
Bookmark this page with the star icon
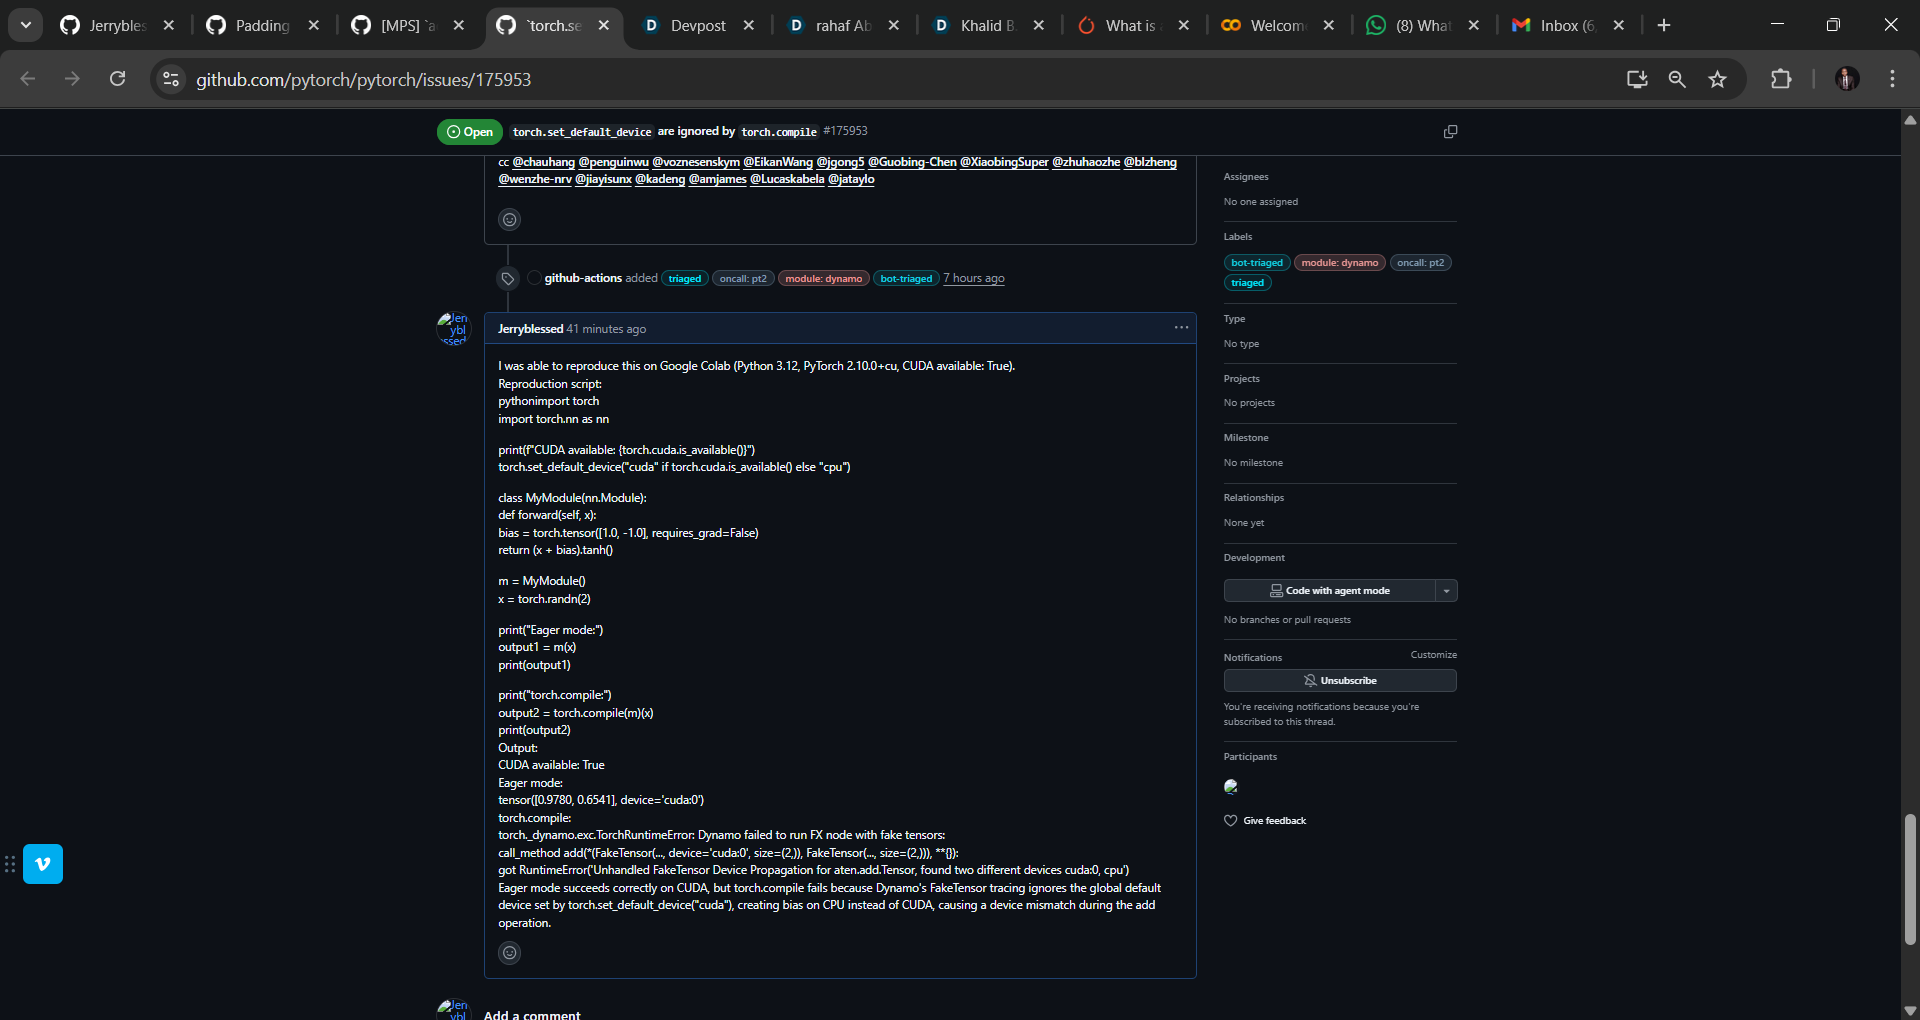pos(1717,79)
